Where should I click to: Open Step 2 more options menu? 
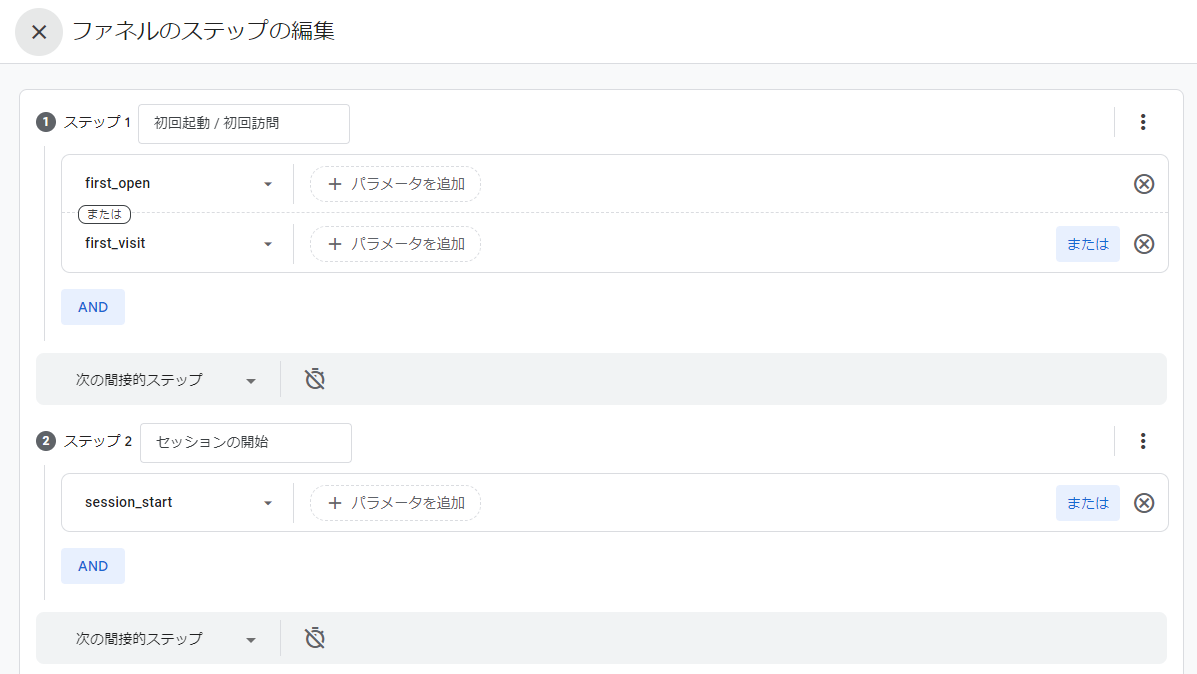[x=1143, y=441]
